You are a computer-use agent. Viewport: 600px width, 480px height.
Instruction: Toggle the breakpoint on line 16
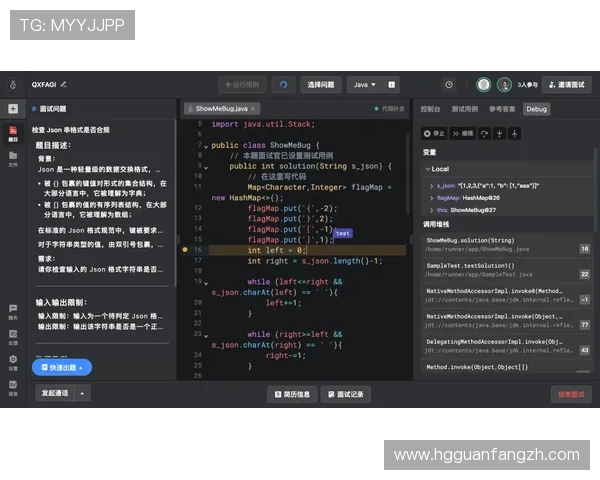[185, 250]
